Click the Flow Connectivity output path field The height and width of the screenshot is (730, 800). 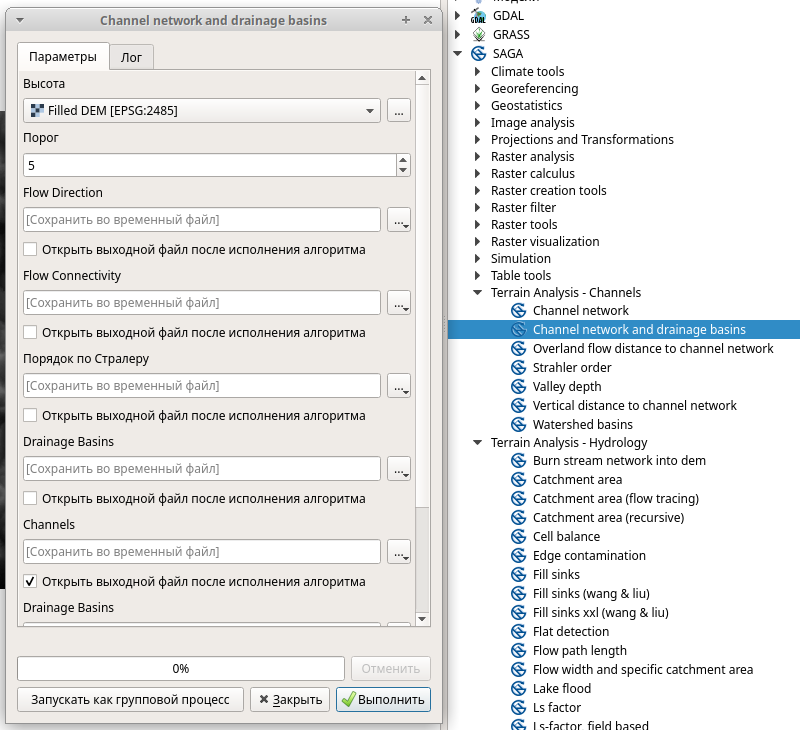[202, 302]
